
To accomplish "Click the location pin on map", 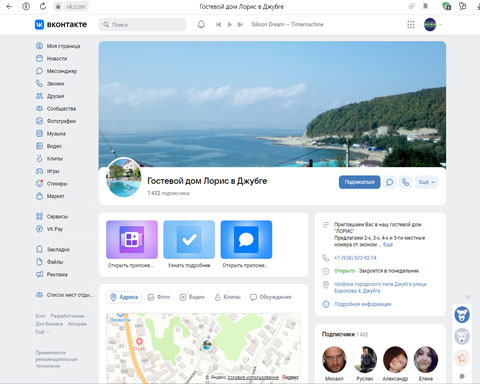I will (207, 345).
